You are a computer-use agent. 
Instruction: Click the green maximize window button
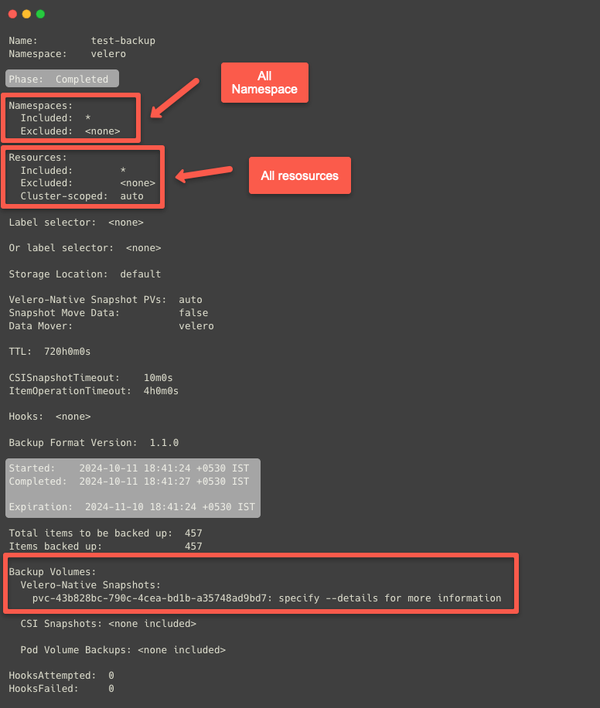point(40,15)
